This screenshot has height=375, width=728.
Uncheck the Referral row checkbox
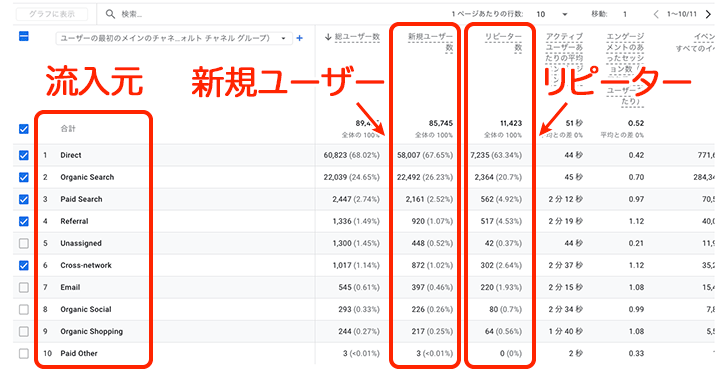point(24,221)
